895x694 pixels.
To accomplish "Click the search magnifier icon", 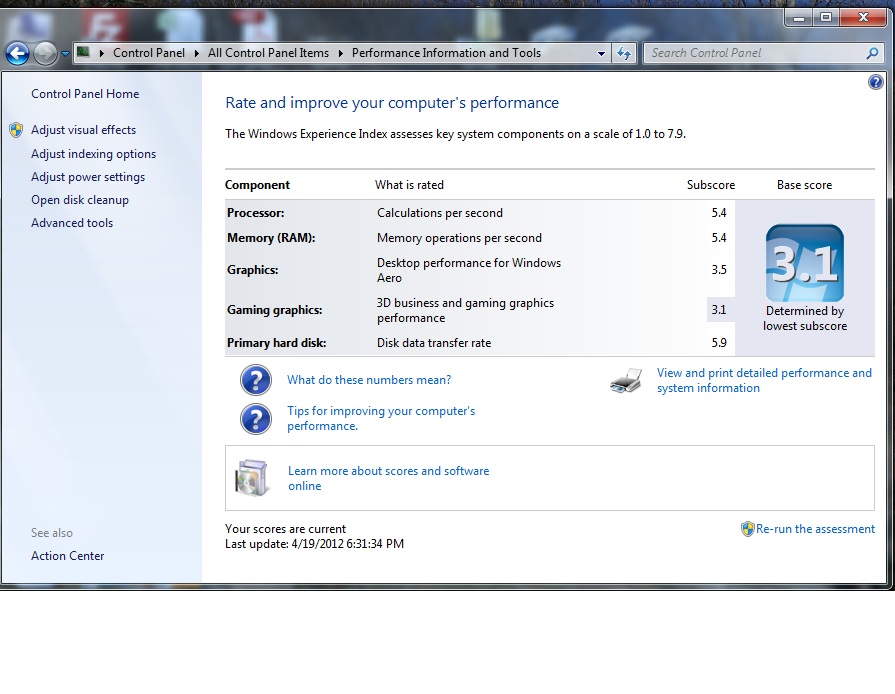I will point(872,53).
